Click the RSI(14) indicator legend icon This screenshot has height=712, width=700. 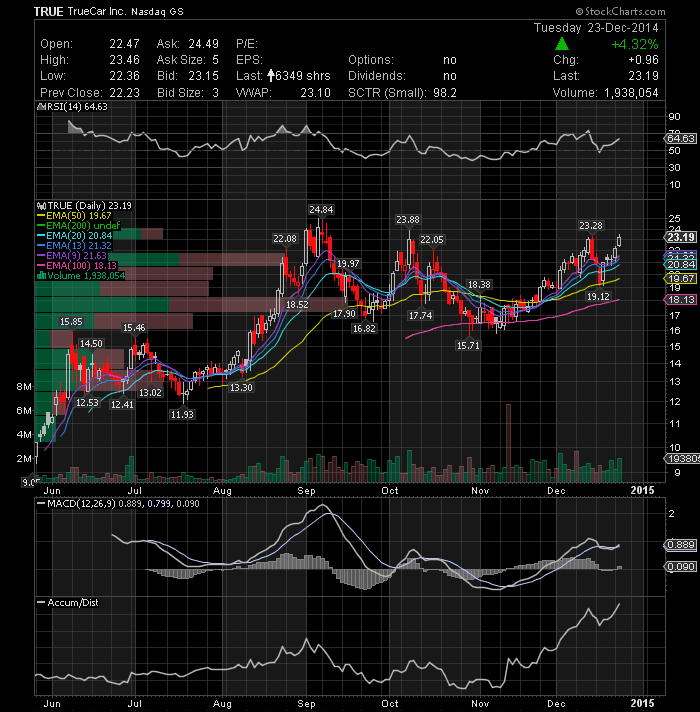tap(41, 107)
